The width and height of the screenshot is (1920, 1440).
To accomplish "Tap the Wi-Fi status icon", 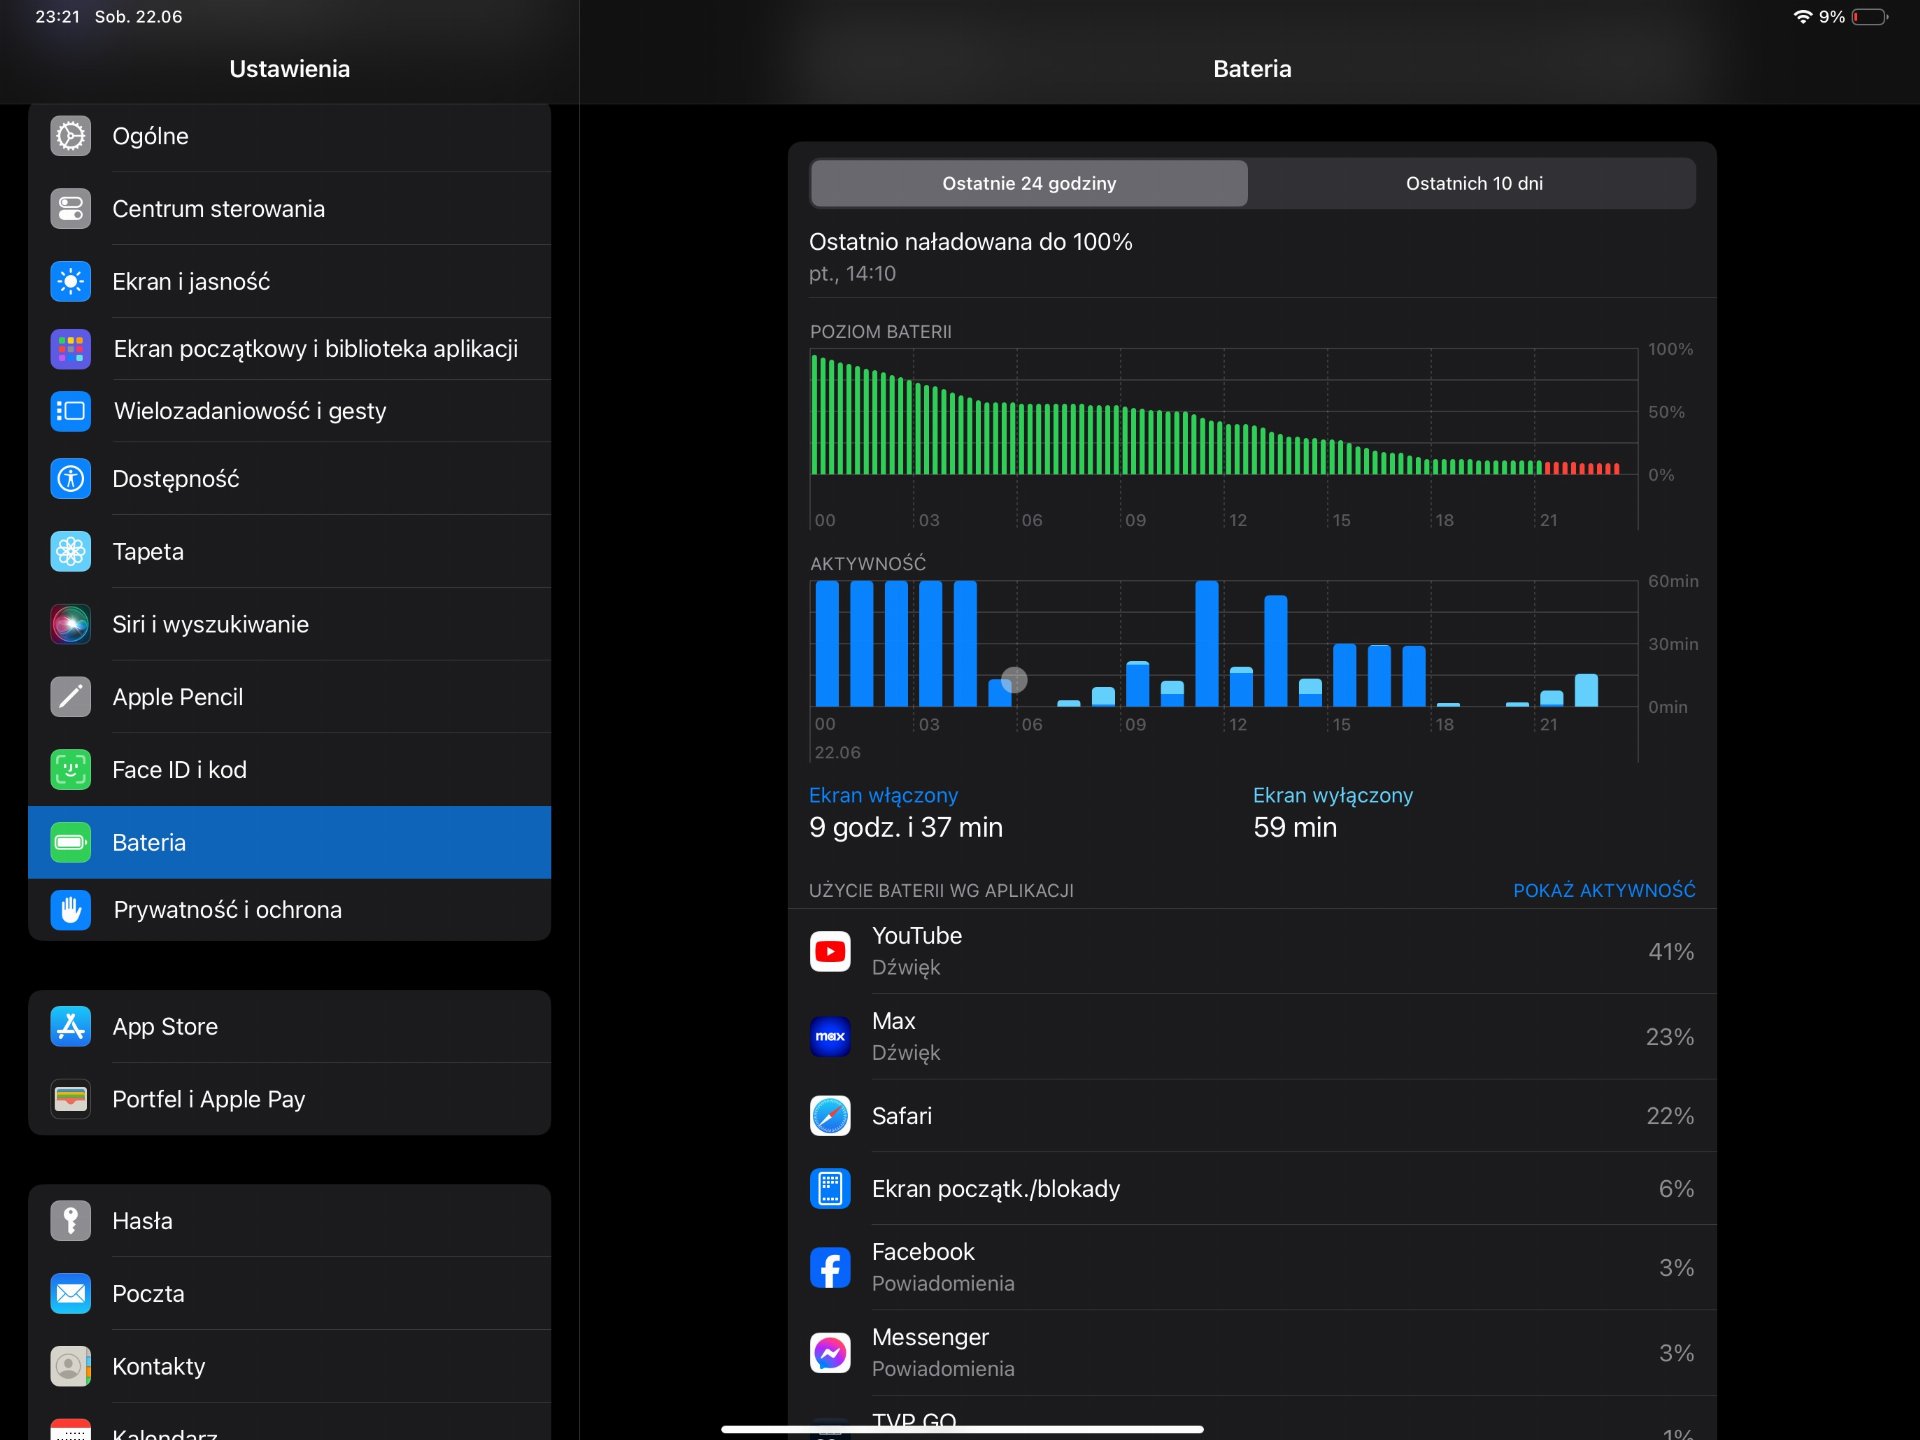I will 1802,17.
